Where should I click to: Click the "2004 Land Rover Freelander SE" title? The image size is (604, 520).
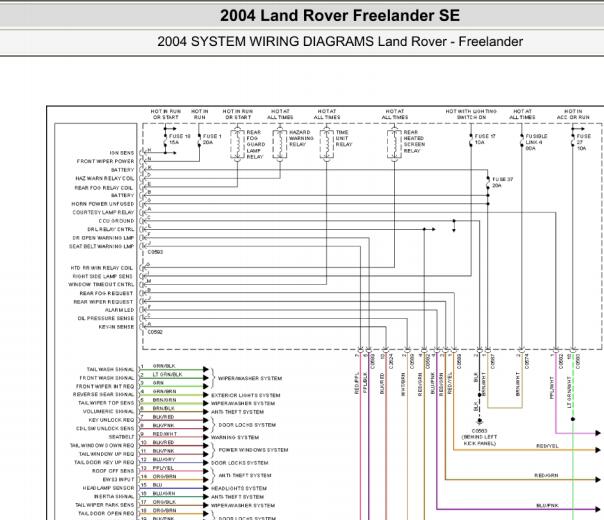[x=340, y=15]
